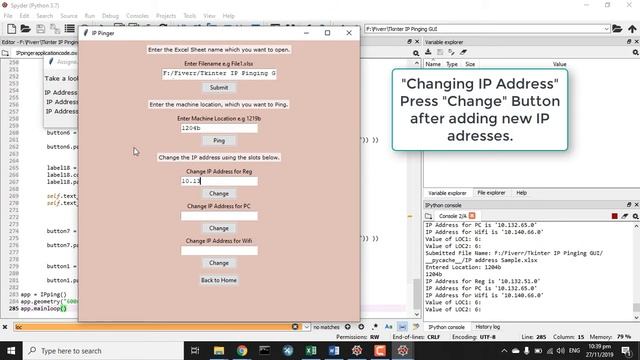Click Change button for Wifi IP
This screenshot has width=640, height=360.
219,263
